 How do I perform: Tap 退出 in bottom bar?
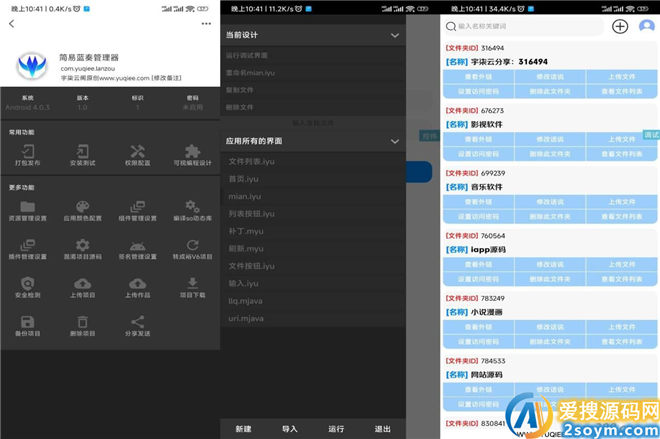click(x=382, y=429)
